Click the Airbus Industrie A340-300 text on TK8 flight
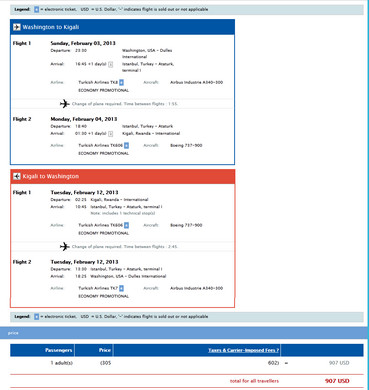The image size is (369, 390). 196,82
